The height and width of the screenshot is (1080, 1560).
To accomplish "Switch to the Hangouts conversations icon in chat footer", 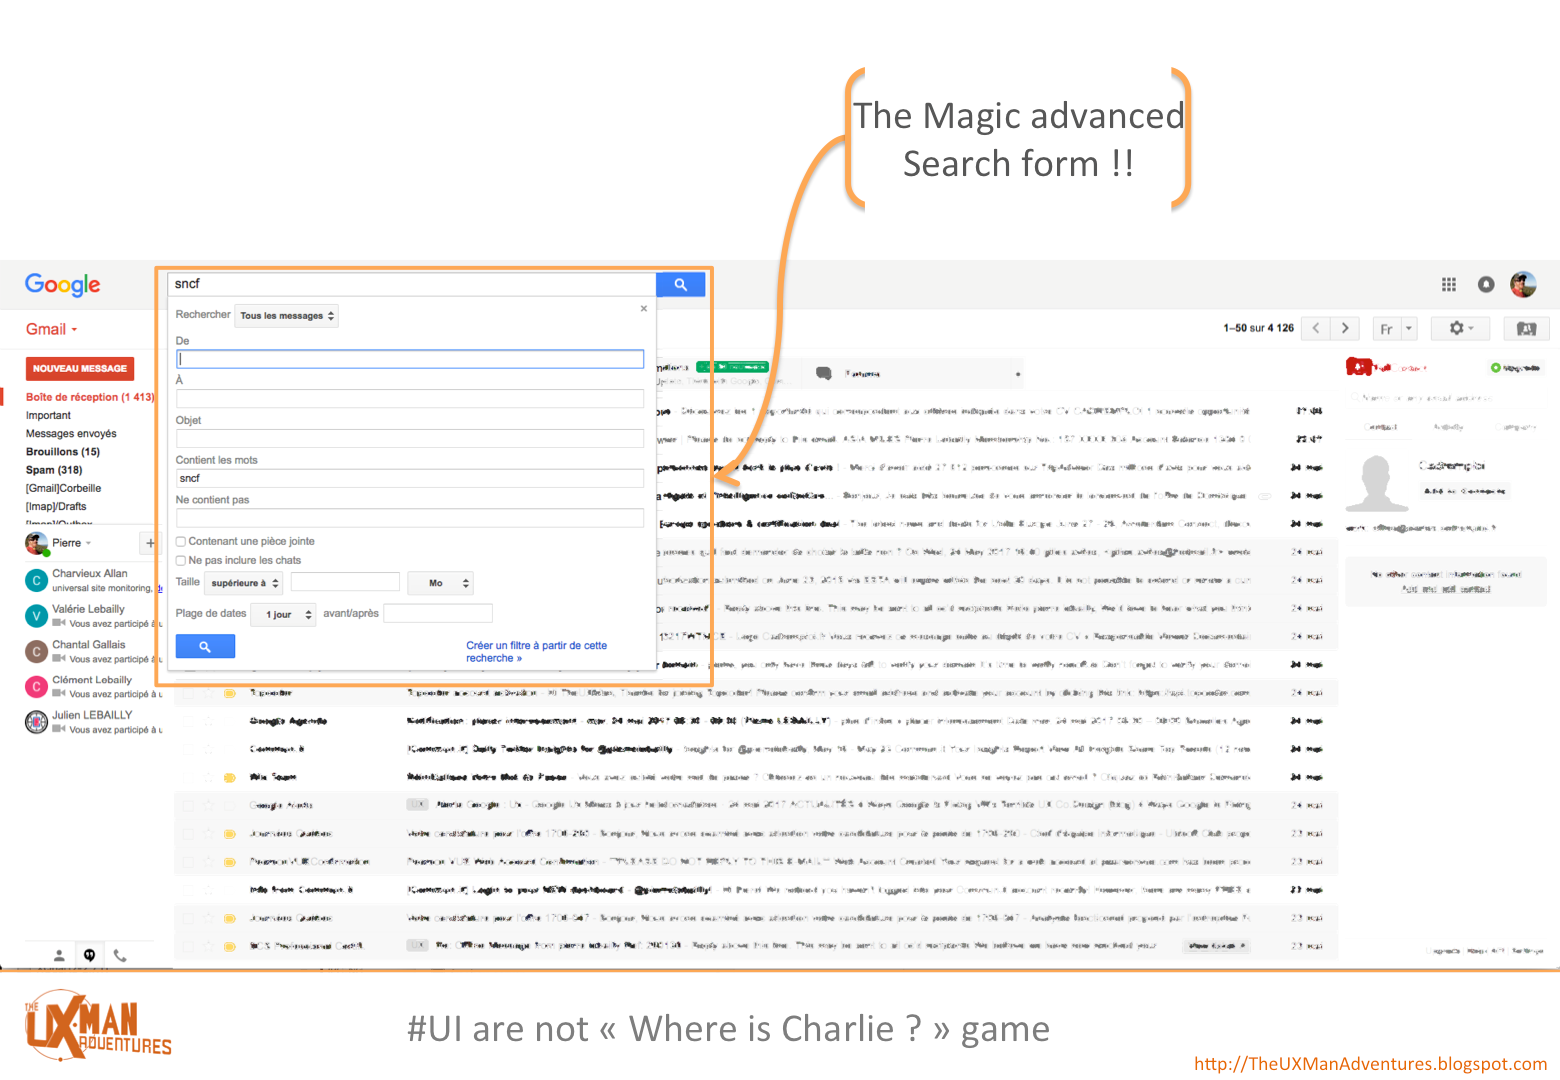I will coord(89,955).
